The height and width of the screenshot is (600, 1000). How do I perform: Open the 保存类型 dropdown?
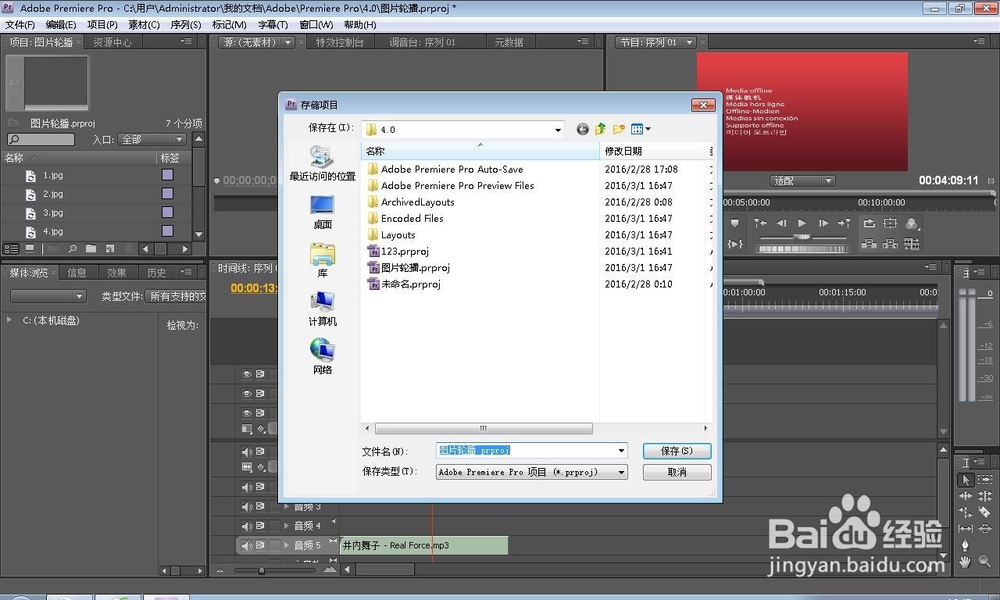pyautogui.click(x=532, y=472)
